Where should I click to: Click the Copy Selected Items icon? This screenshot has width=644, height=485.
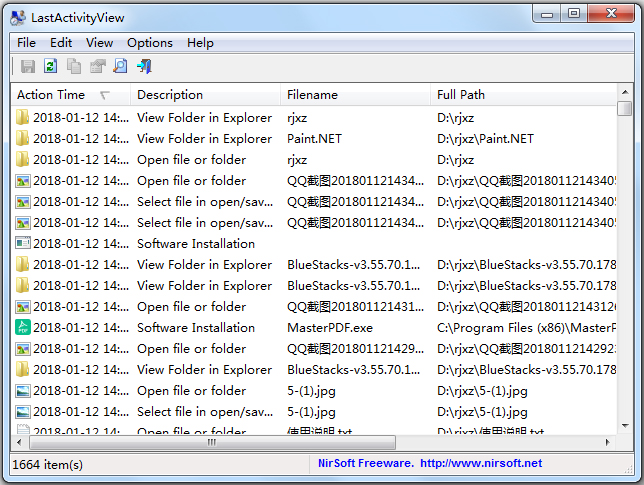point(74,67)
